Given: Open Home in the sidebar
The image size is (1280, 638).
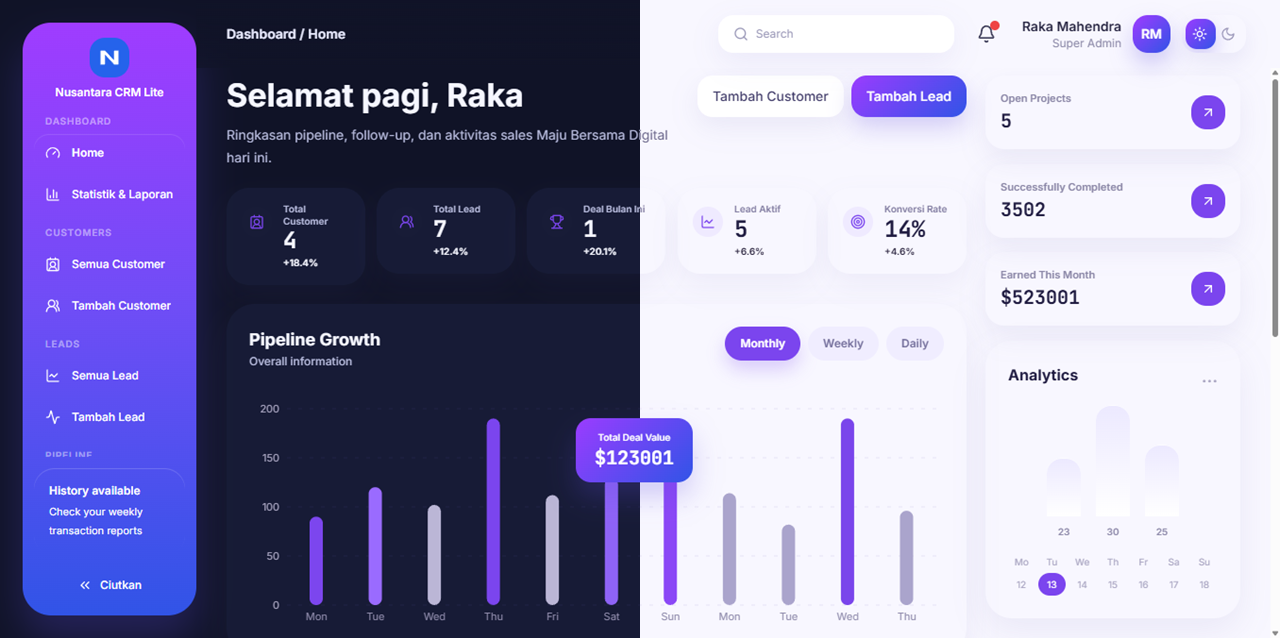Looking at the screenshot, I should pyautogui.click(x=109, y=153).
